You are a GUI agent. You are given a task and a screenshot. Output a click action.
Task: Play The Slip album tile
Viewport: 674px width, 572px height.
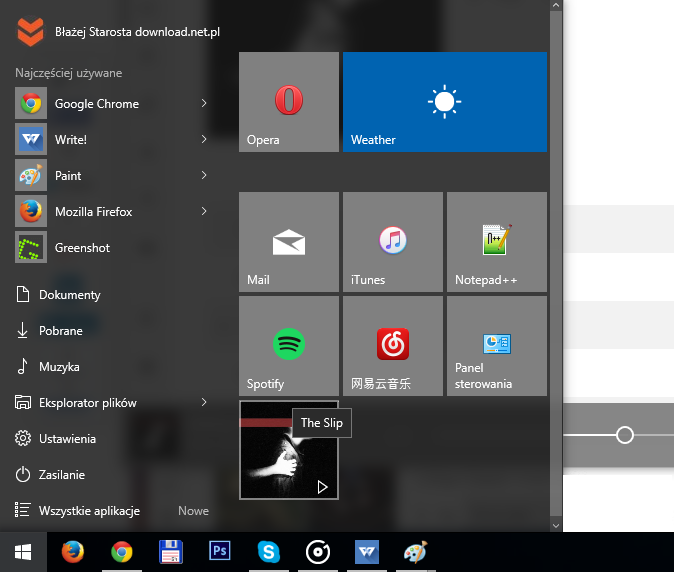[322, 487]
